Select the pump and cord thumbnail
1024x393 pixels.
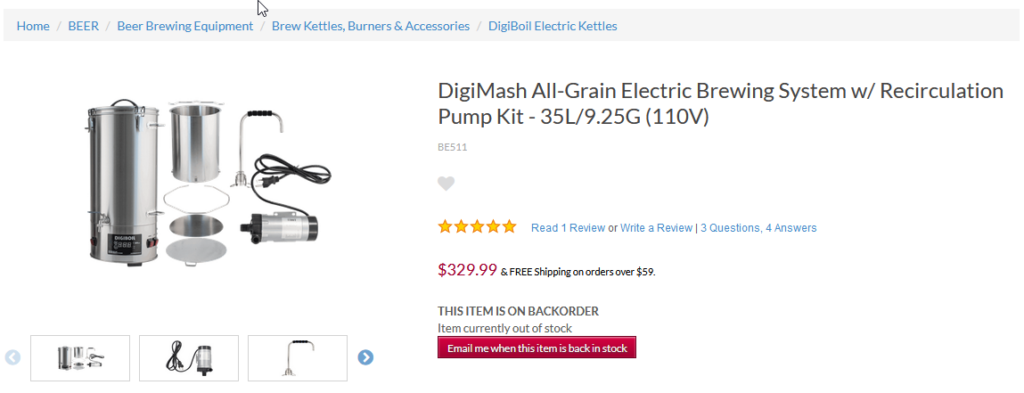189,358
